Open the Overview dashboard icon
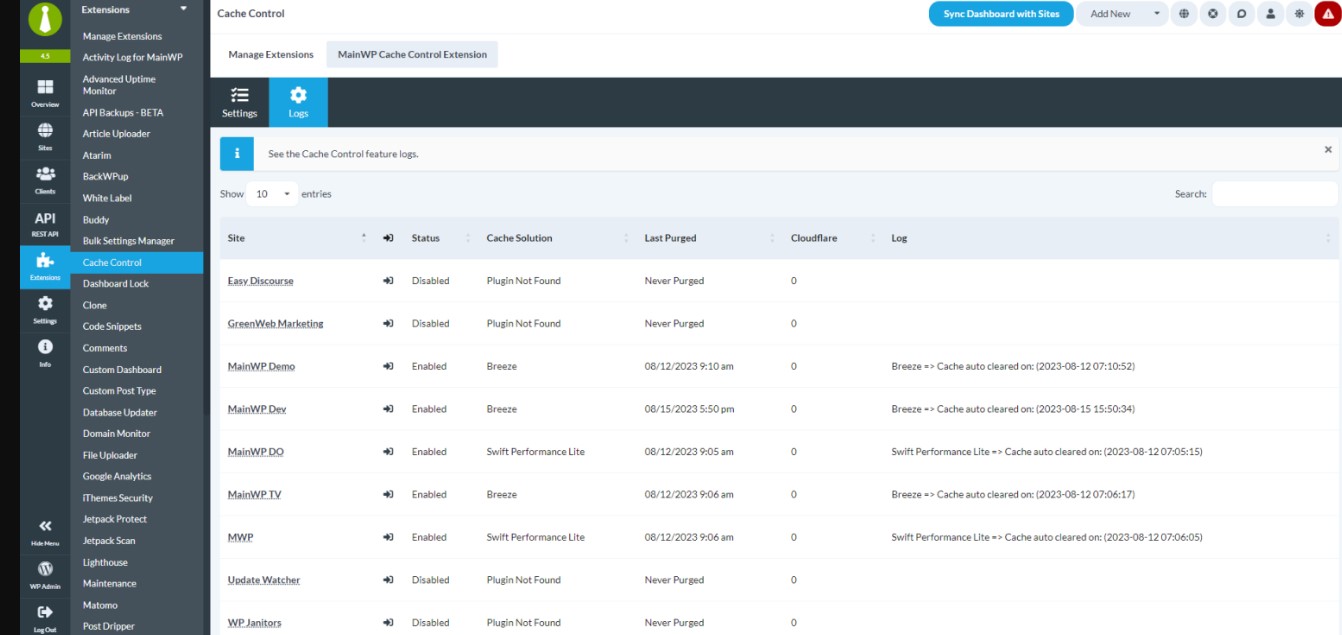Viewport: 1342px width, 635px height. click(45, 87)
